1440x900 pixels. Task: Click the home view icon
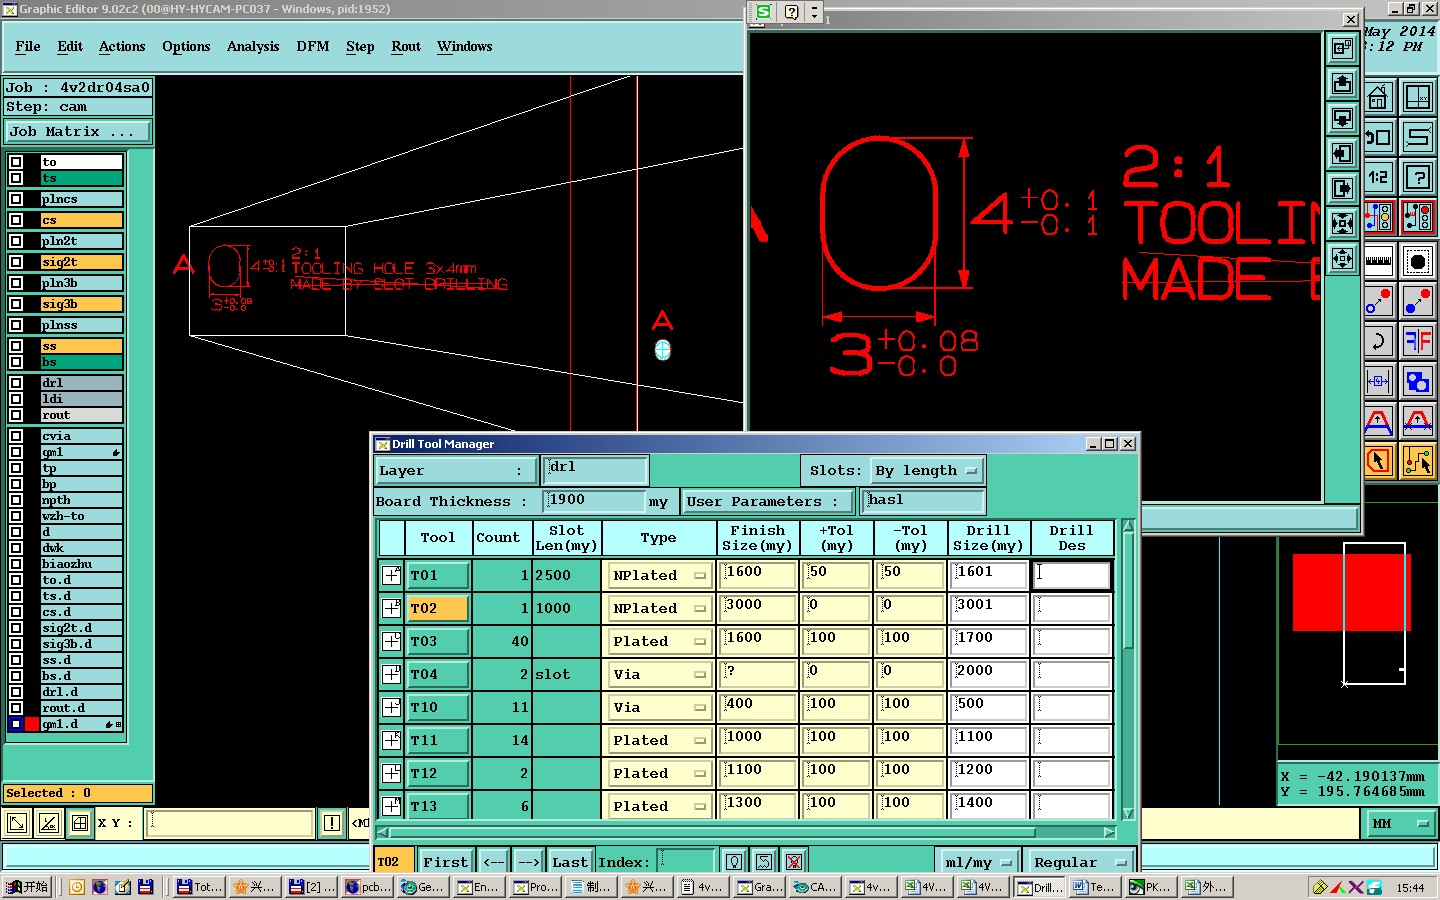tap(1378, 98)
